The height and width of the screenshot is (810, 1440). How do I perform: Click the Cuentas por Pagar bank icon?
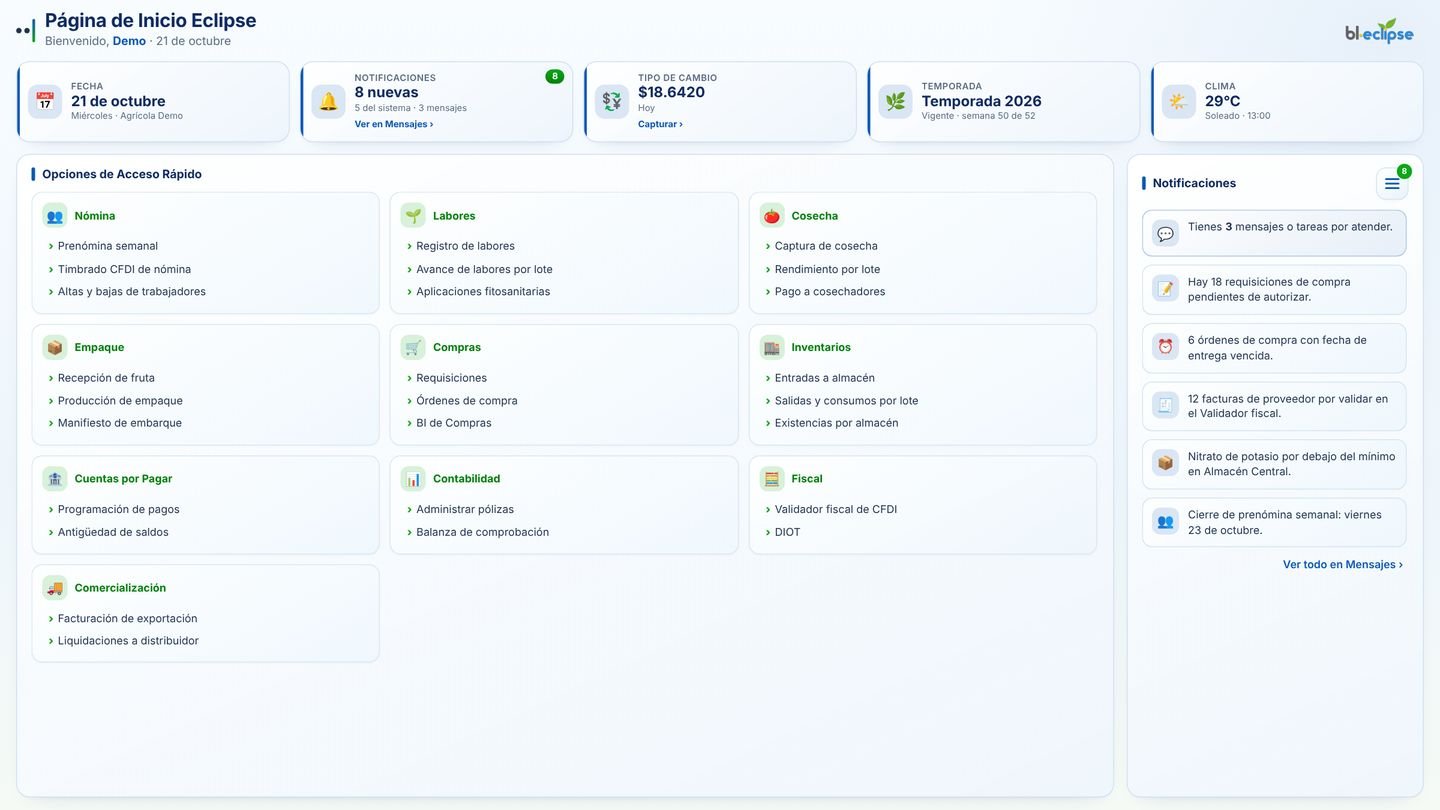click(x=55, y=479)
